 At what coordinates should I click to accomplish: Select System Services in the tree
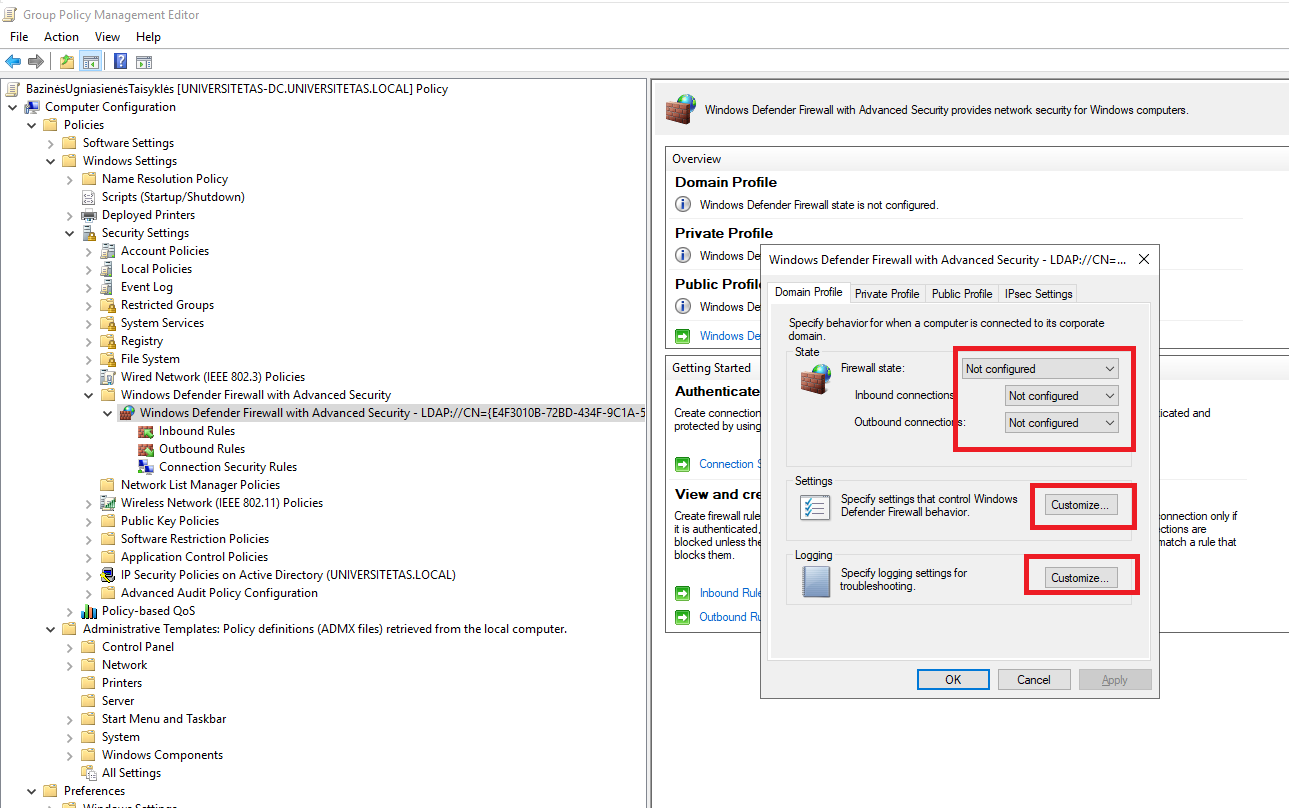pyautogui.click(x=162, y=323)
